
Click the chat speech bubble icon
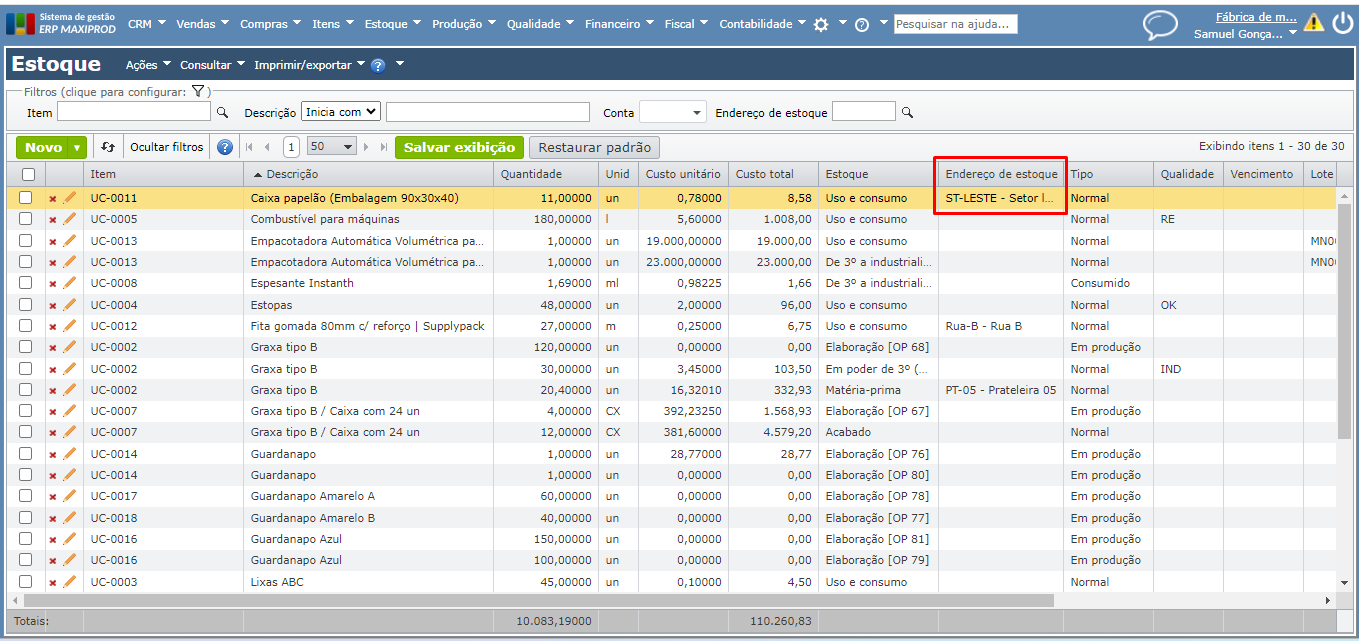click(1160, 24)
